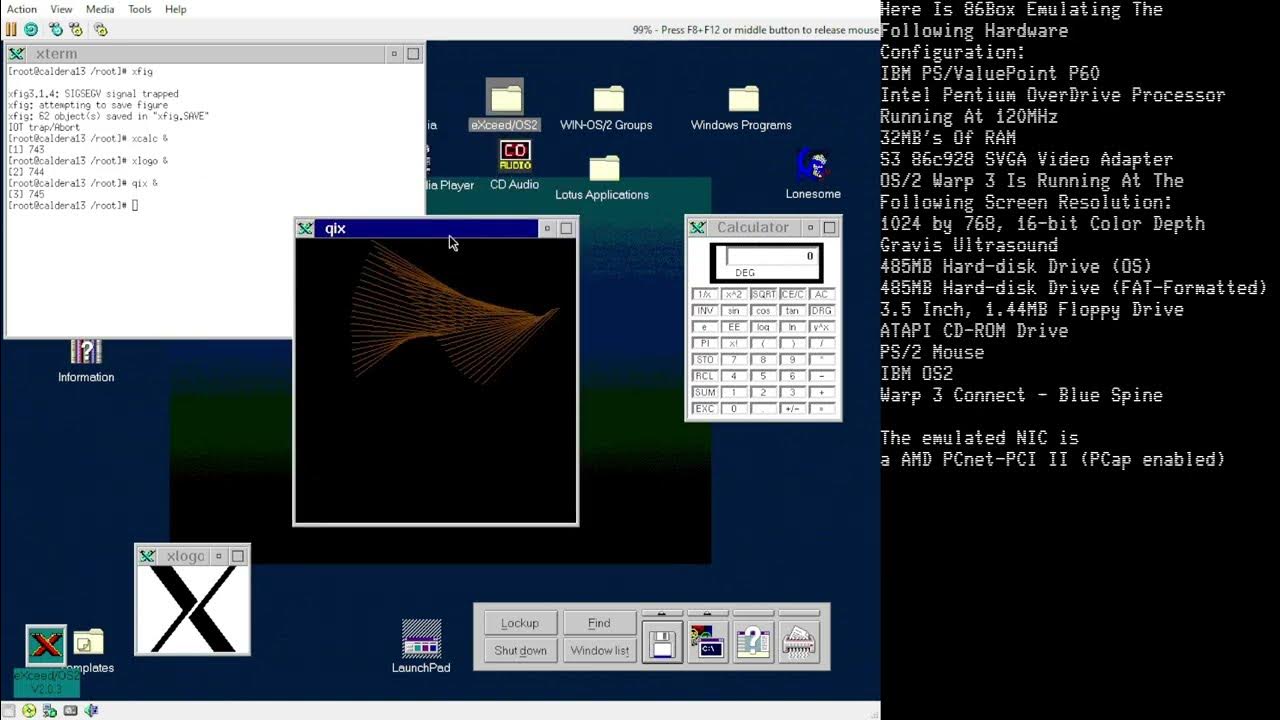Expand drawer above Shredder LaunchPad icon
Screen dimensions: 1280x720
click(798, 613)
